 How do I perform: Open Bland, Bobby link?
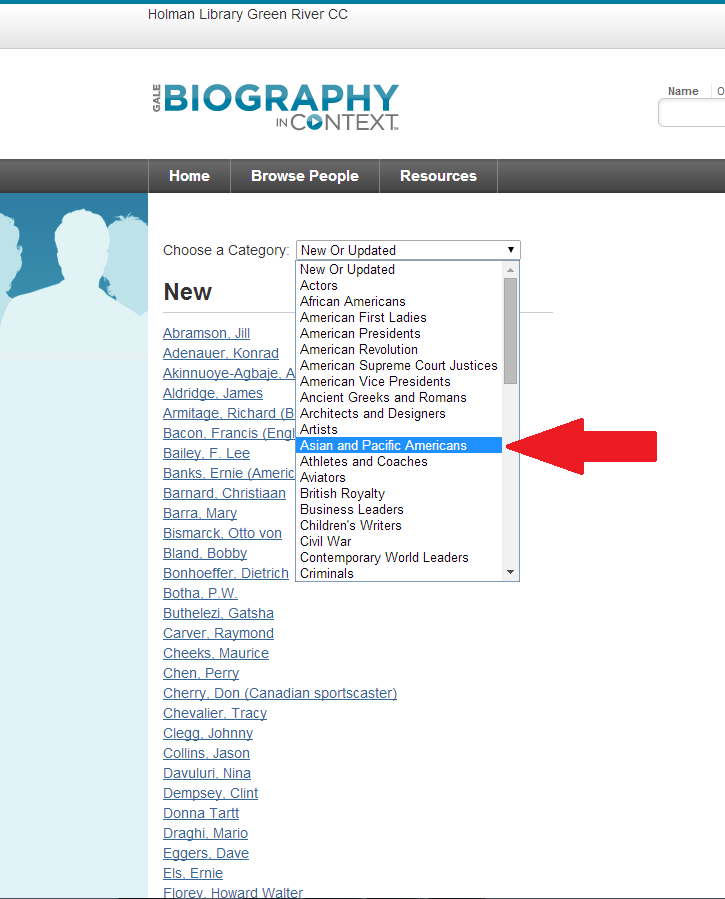point(205,554)
